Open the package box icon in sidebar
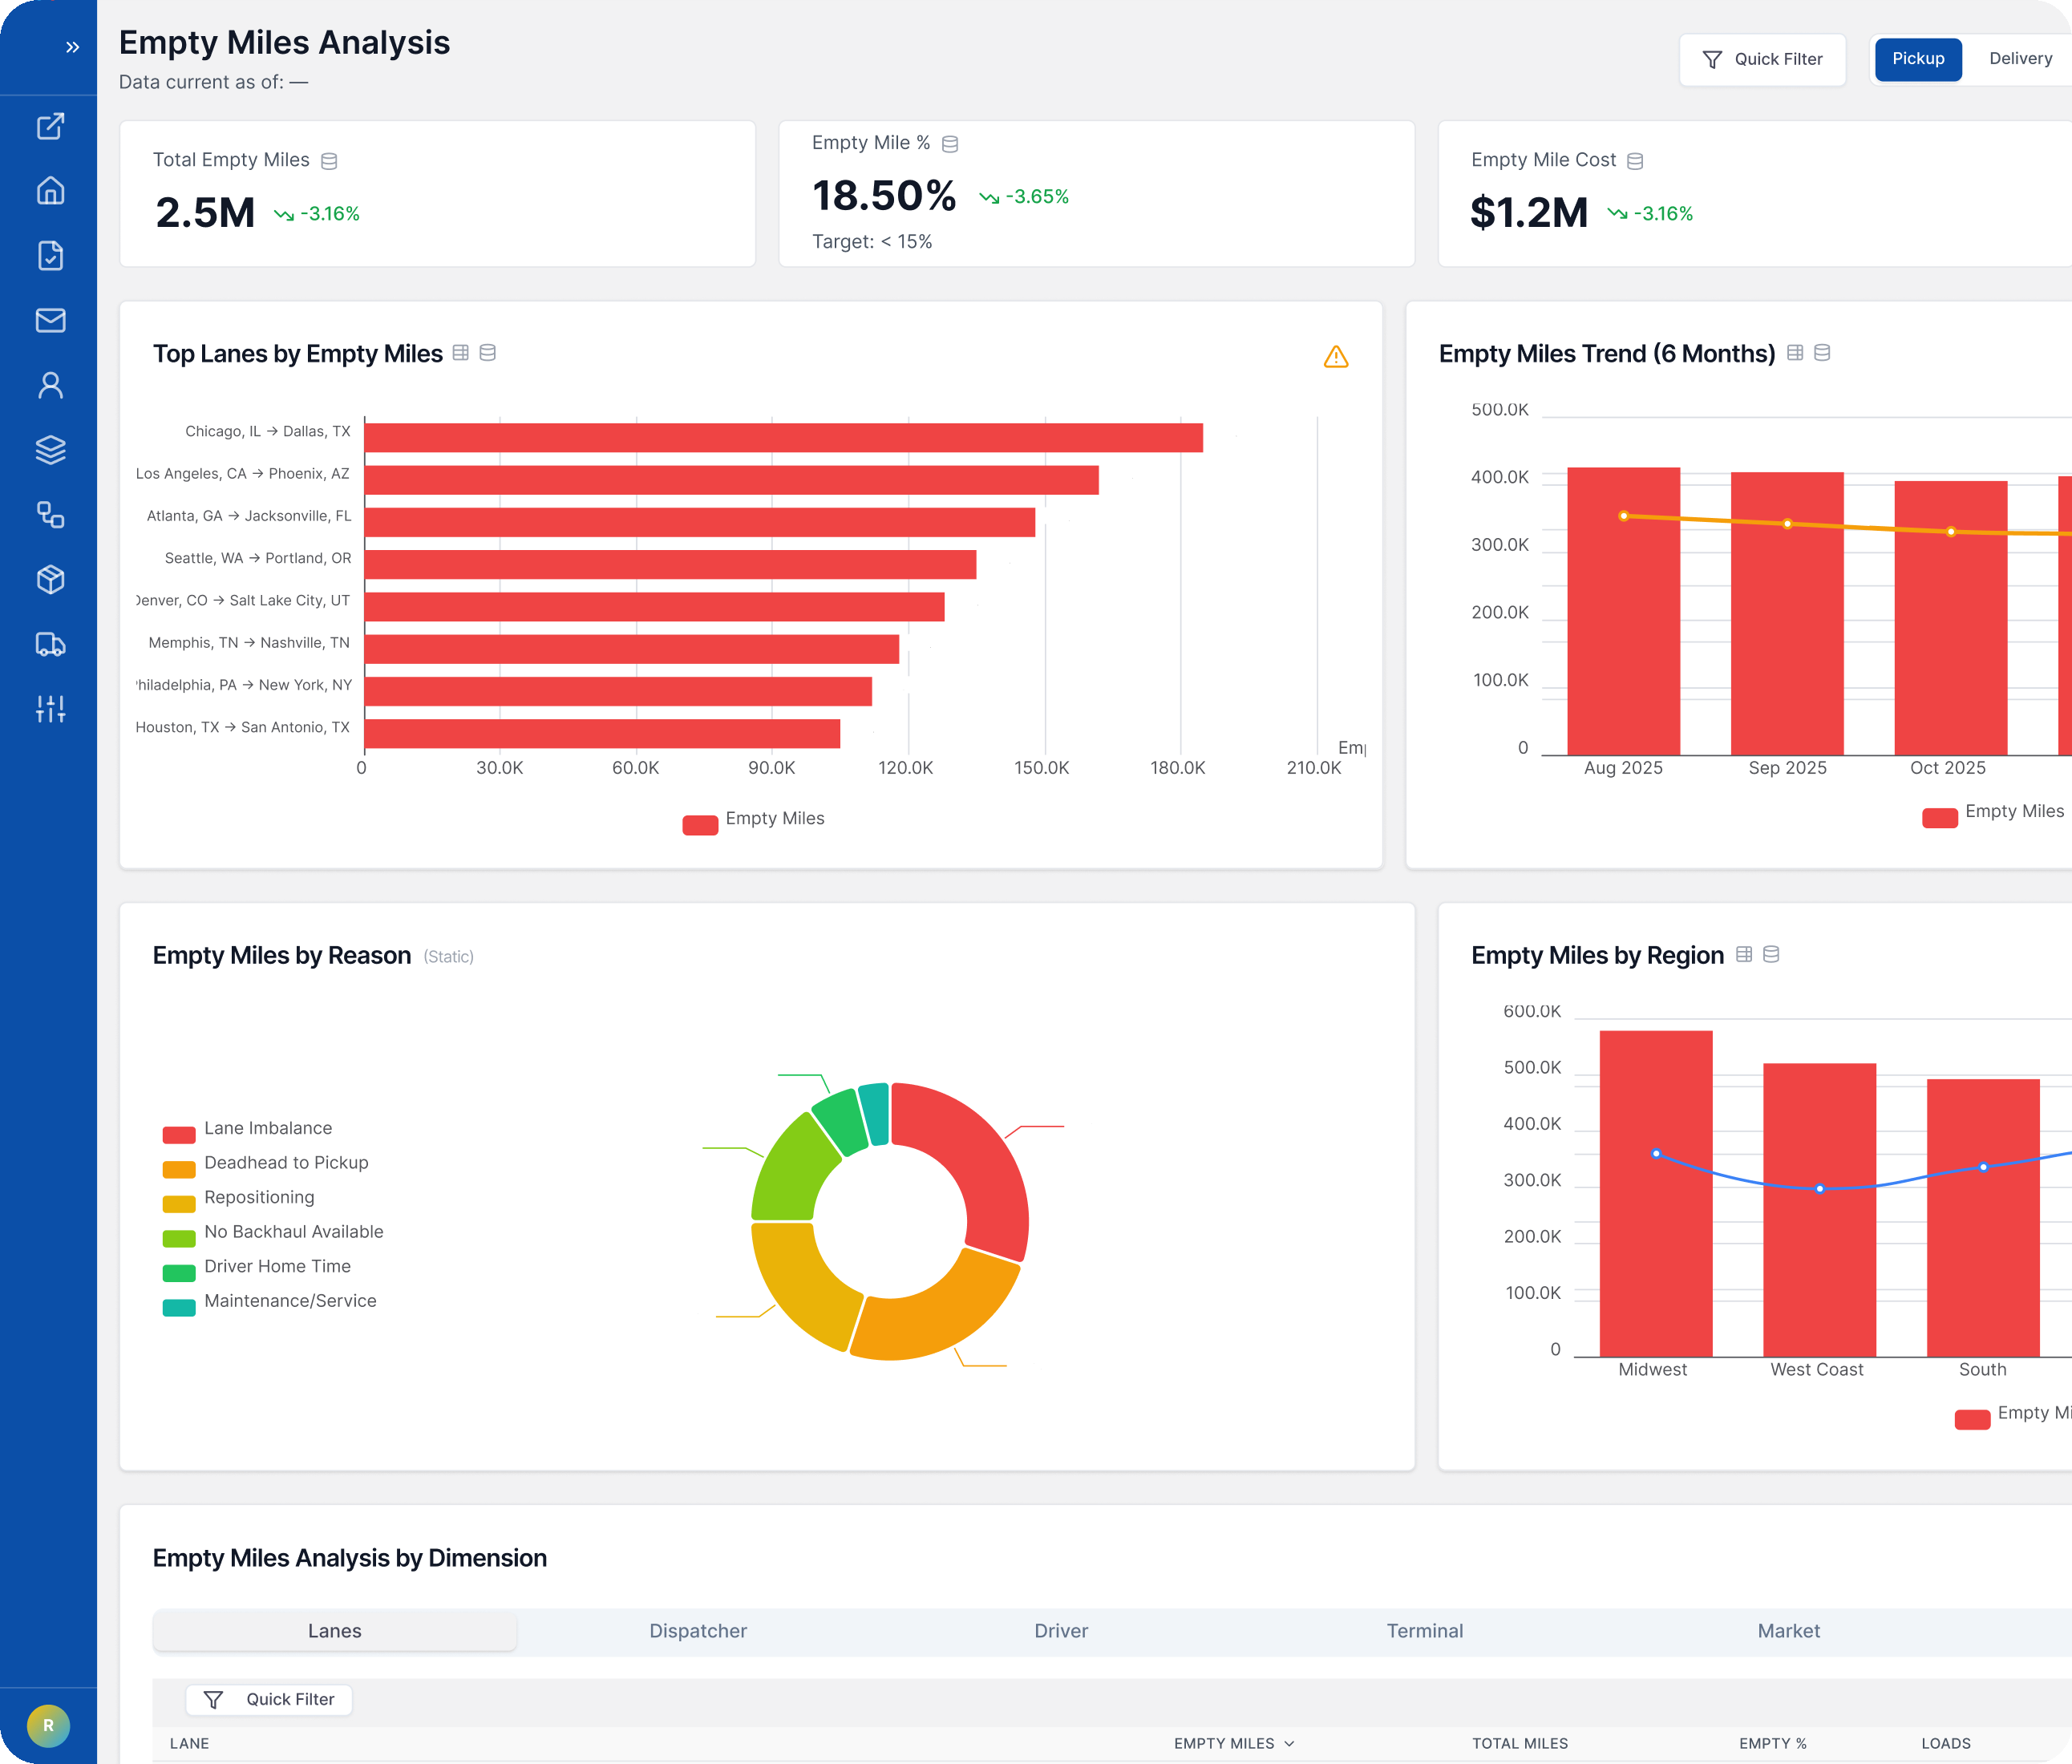 point(50,579)
